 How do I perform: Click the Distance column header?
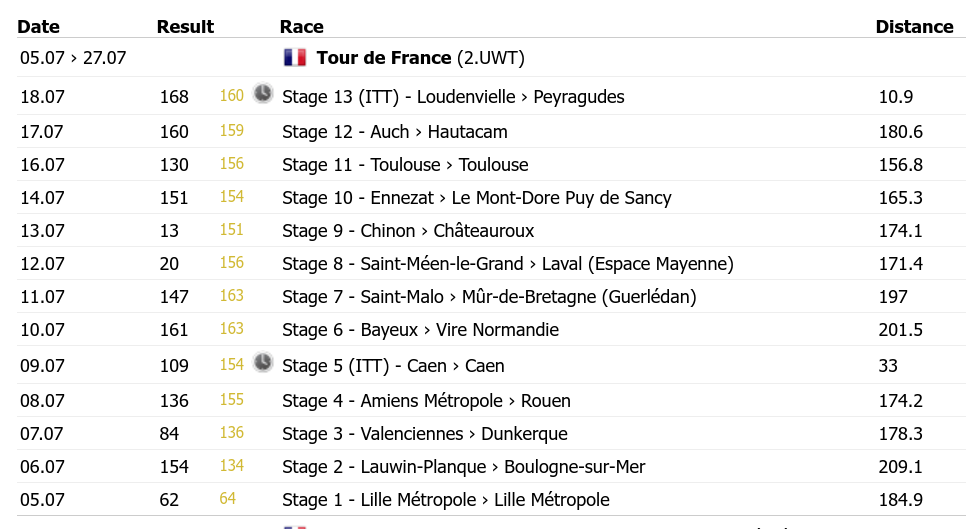pos(914,26)
